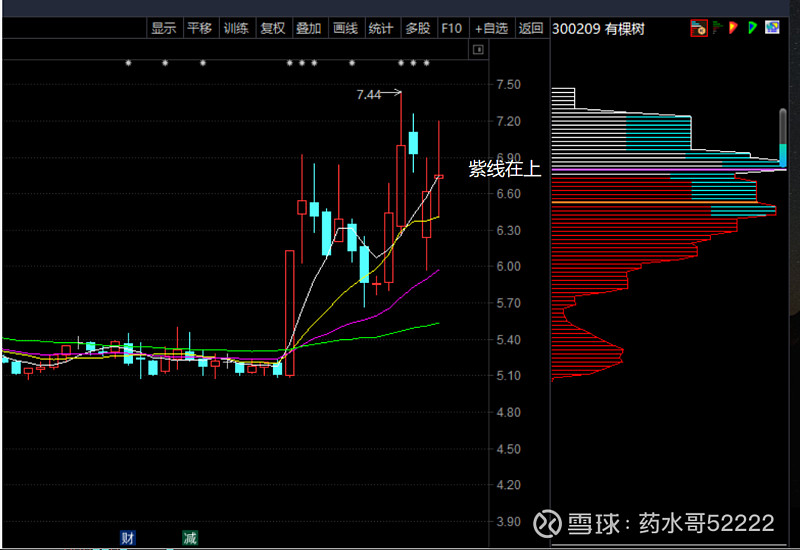Open the 统计 statistics option
Viewport: 800px width, 550px height.
point(382,28)
